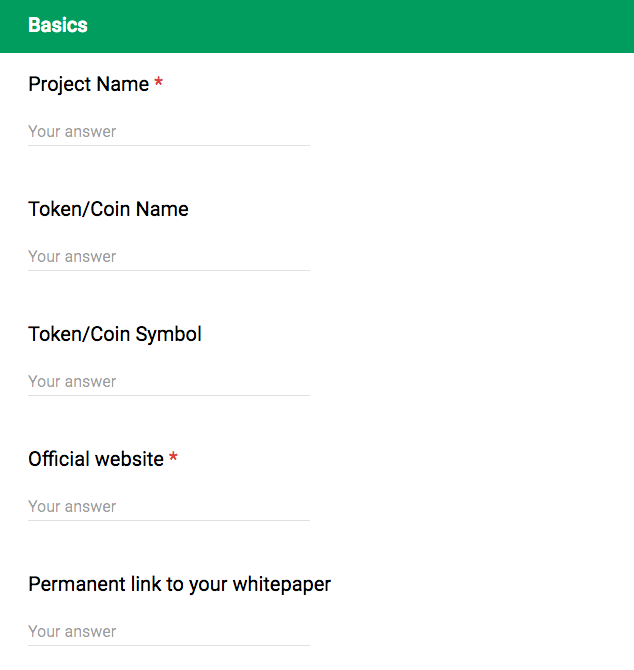634x670 pixels.
Task: Click 'Your answer' placeholder under Token/Coin Symbol
Action: (72, 382)
